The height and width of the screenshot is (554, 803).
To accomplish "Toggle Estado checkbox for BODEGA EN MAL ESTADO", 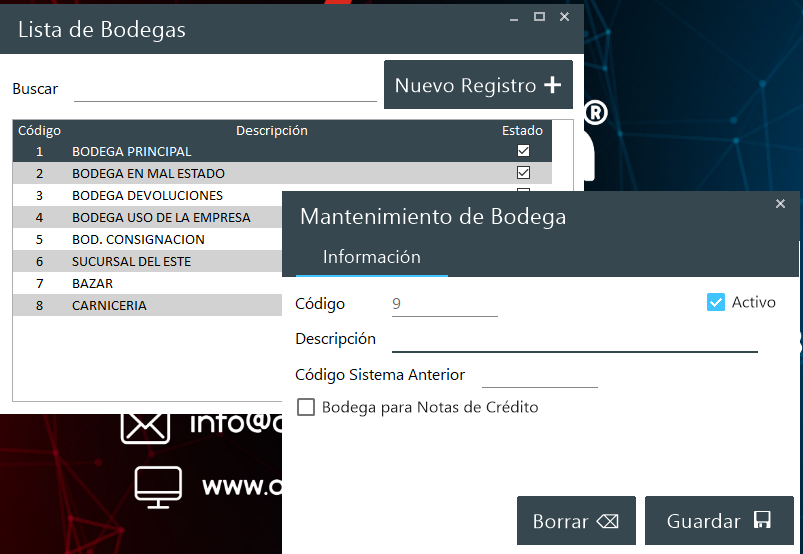I will pos(522,173).
